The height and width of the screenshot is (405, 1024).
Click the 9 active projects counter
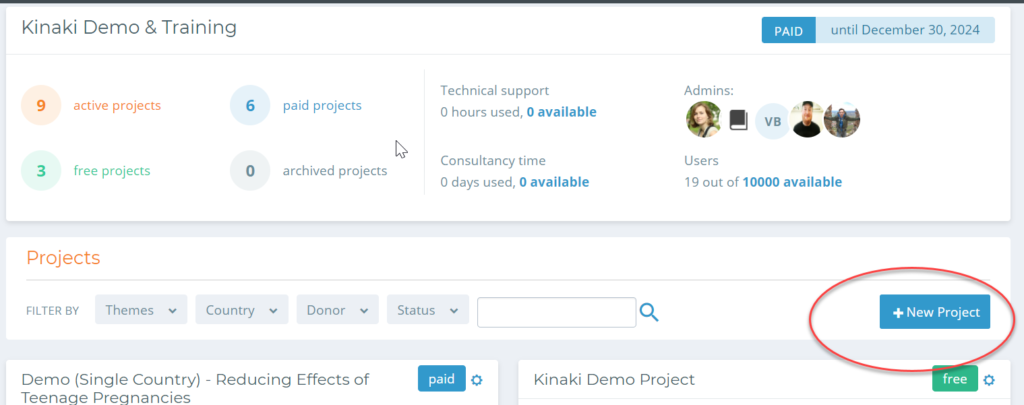pyautogui.click(x=91, y=105)
